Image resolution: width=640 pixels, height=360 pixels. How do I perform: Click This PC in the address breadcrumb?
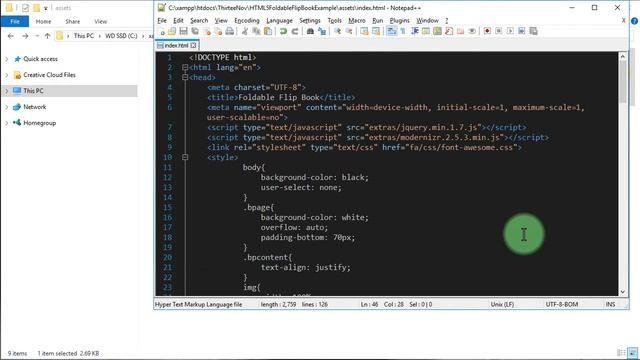(x=84, y=36)
